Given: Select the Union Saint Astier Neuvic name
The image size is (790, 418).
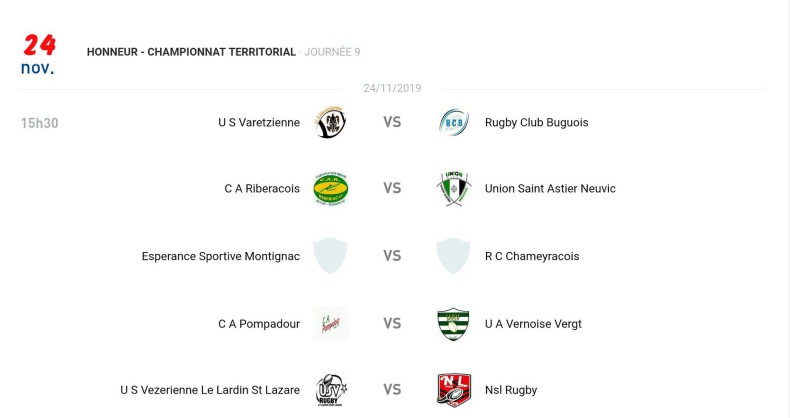Looking at the screenshot, I should click(x=550, y=188).
